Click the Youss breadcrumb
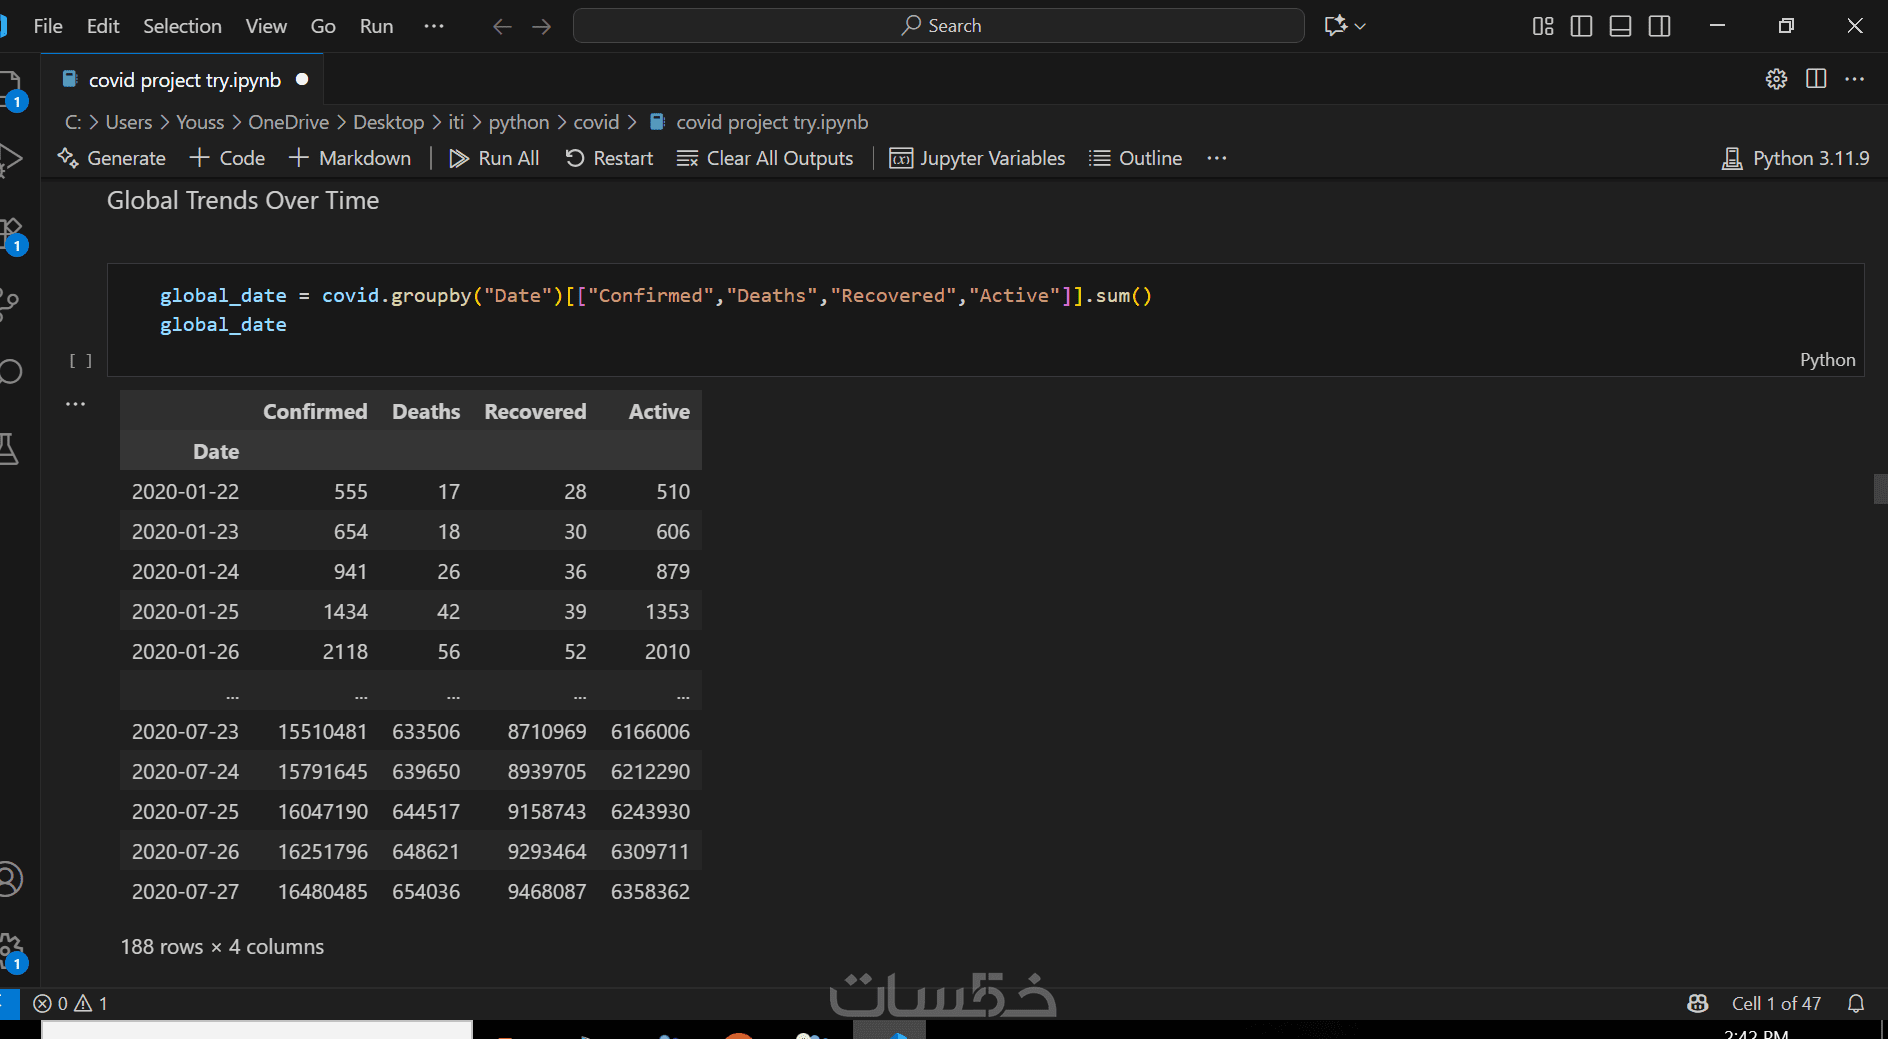 [200, 122]
